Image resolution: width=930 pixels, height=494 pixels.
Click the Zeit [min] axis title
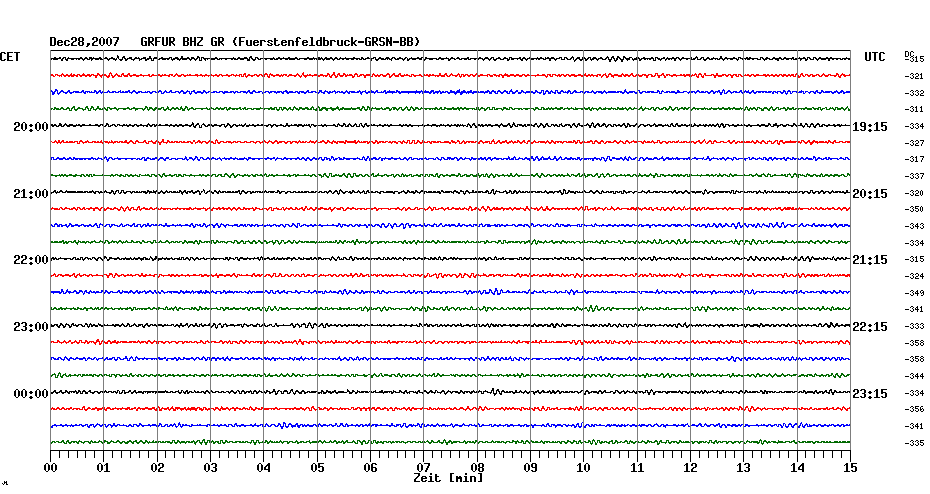click(x=448, y=478)
